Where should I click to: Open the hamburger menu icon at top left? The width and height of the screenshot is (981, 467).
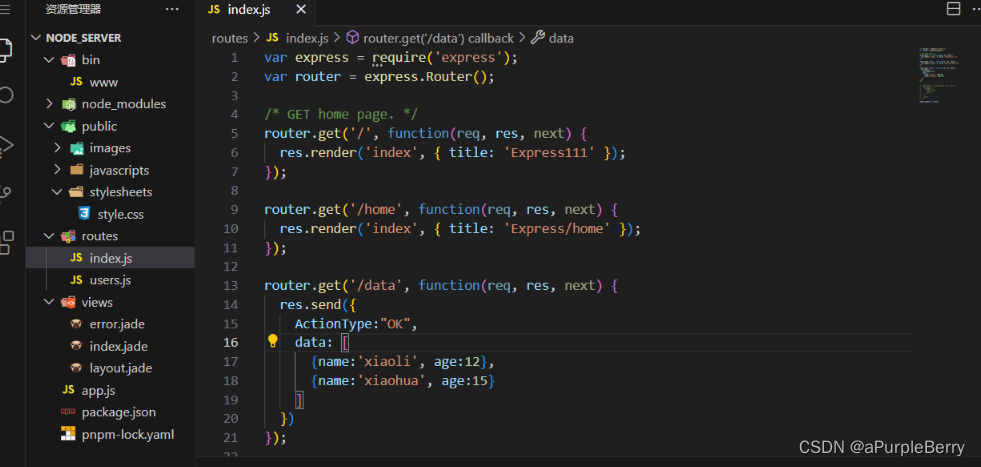(x=5, y=9)
